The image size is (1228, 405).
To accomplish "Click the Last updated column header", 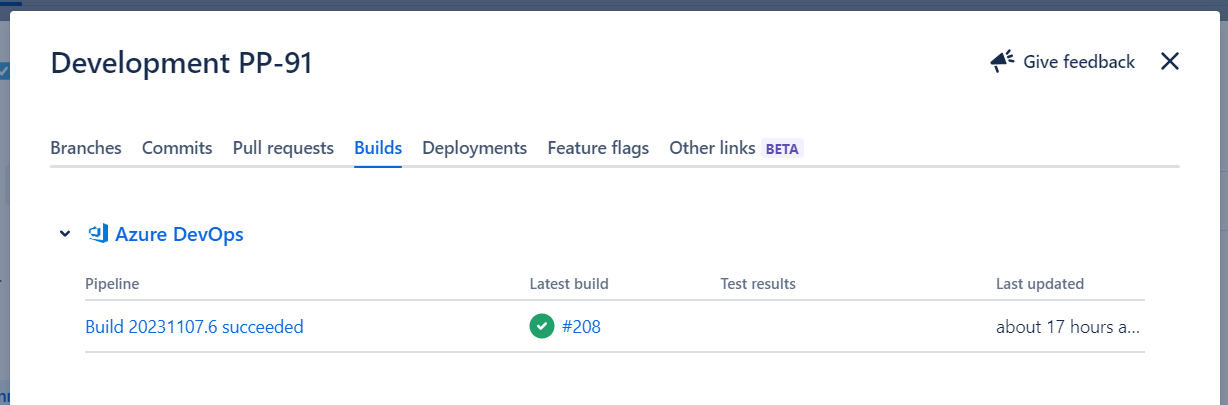I will click(1039, 284).
